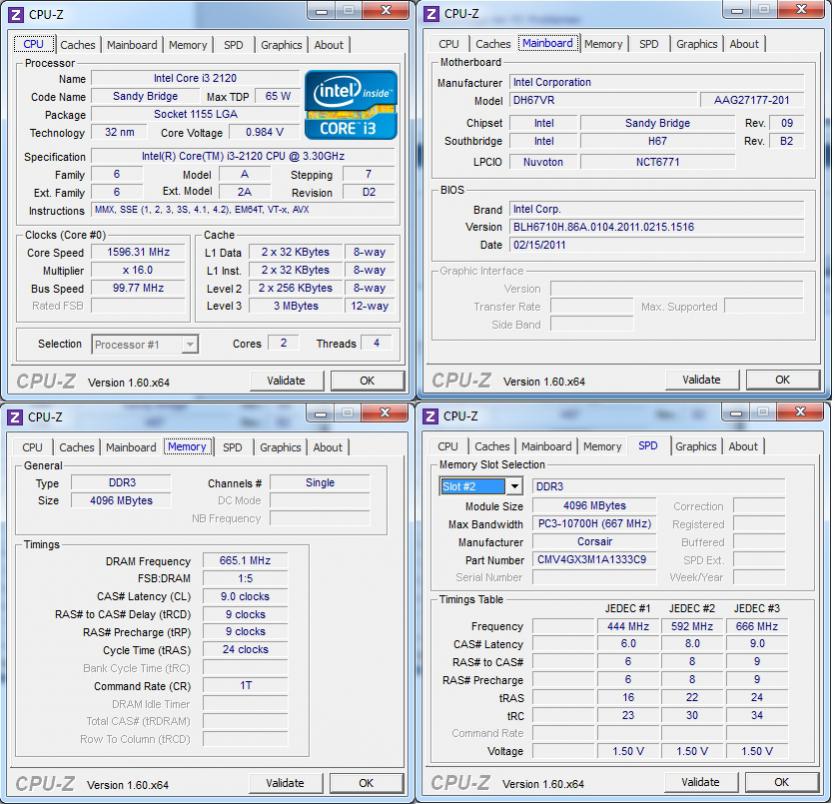This screenshot has height=804, width=835.
Task: Click the Specification field i3-2120 CPU @ 3.30GHz
Action: coord(243,156)
